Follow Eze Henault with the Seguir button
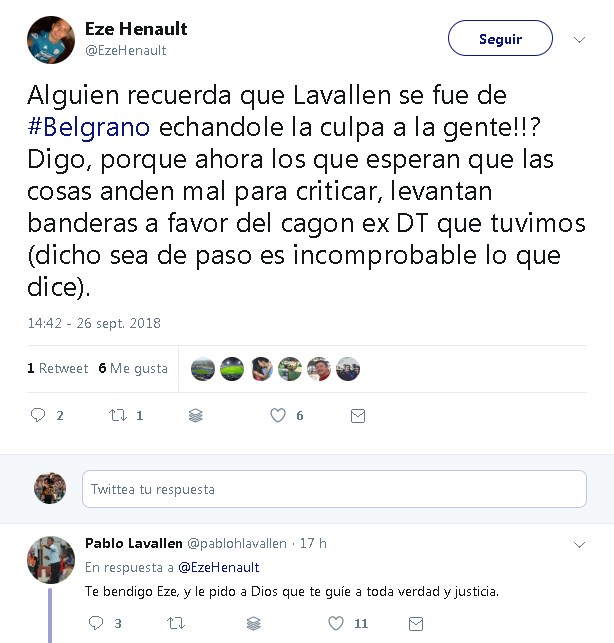The image size is (614, 643). click(x=500, y=38)
